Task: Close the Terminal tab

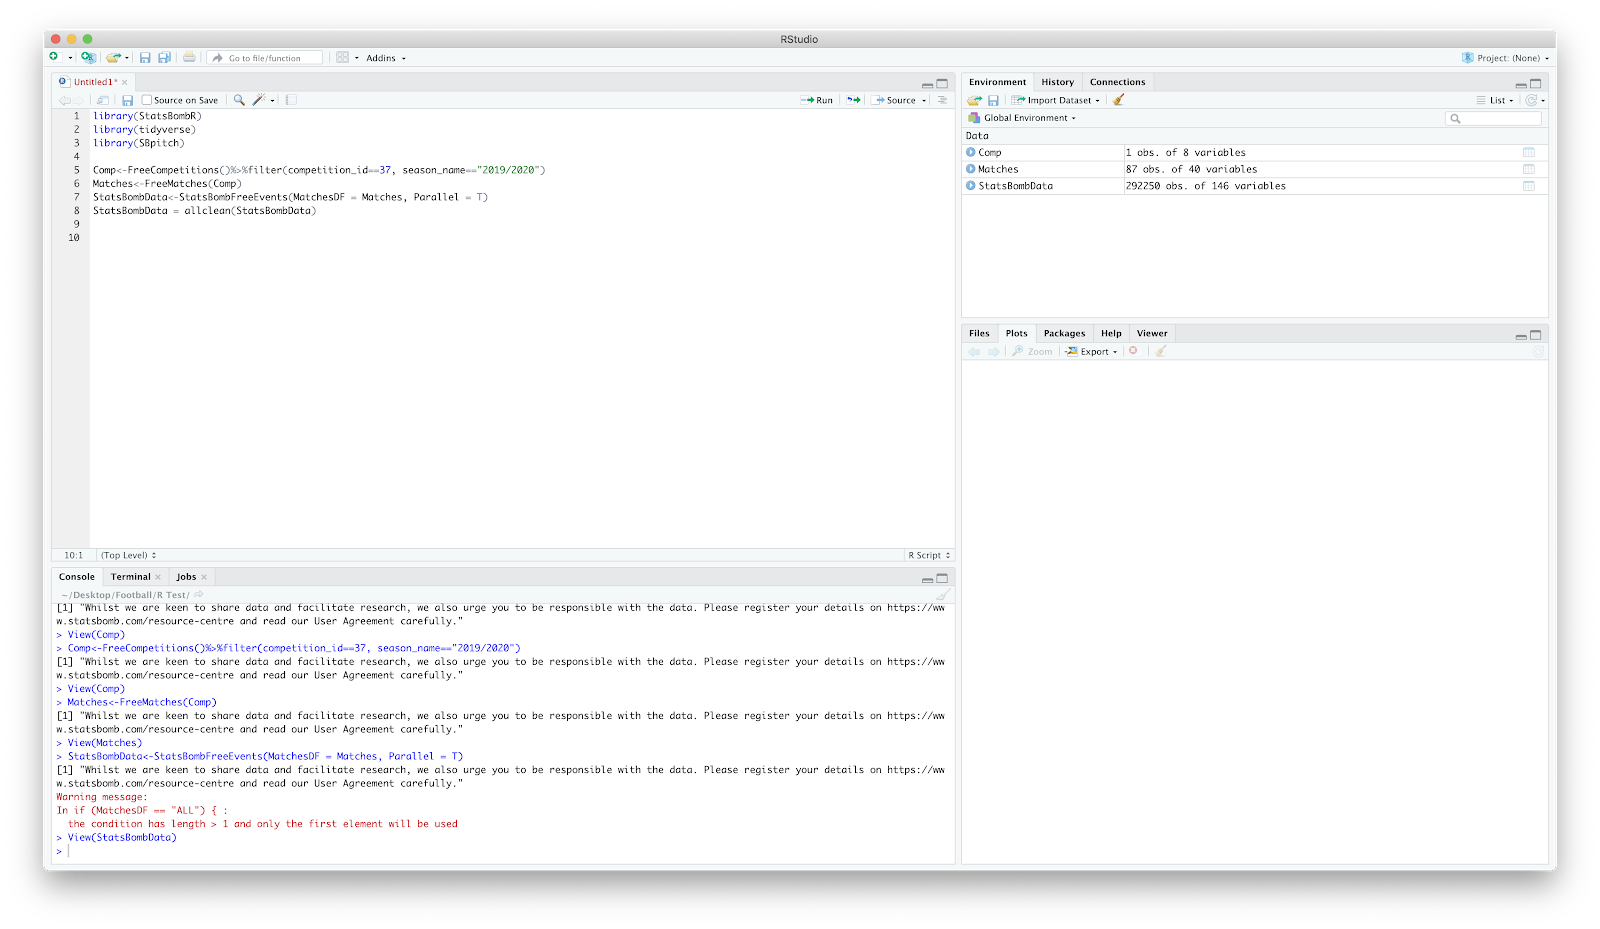Action: [158, 577]
